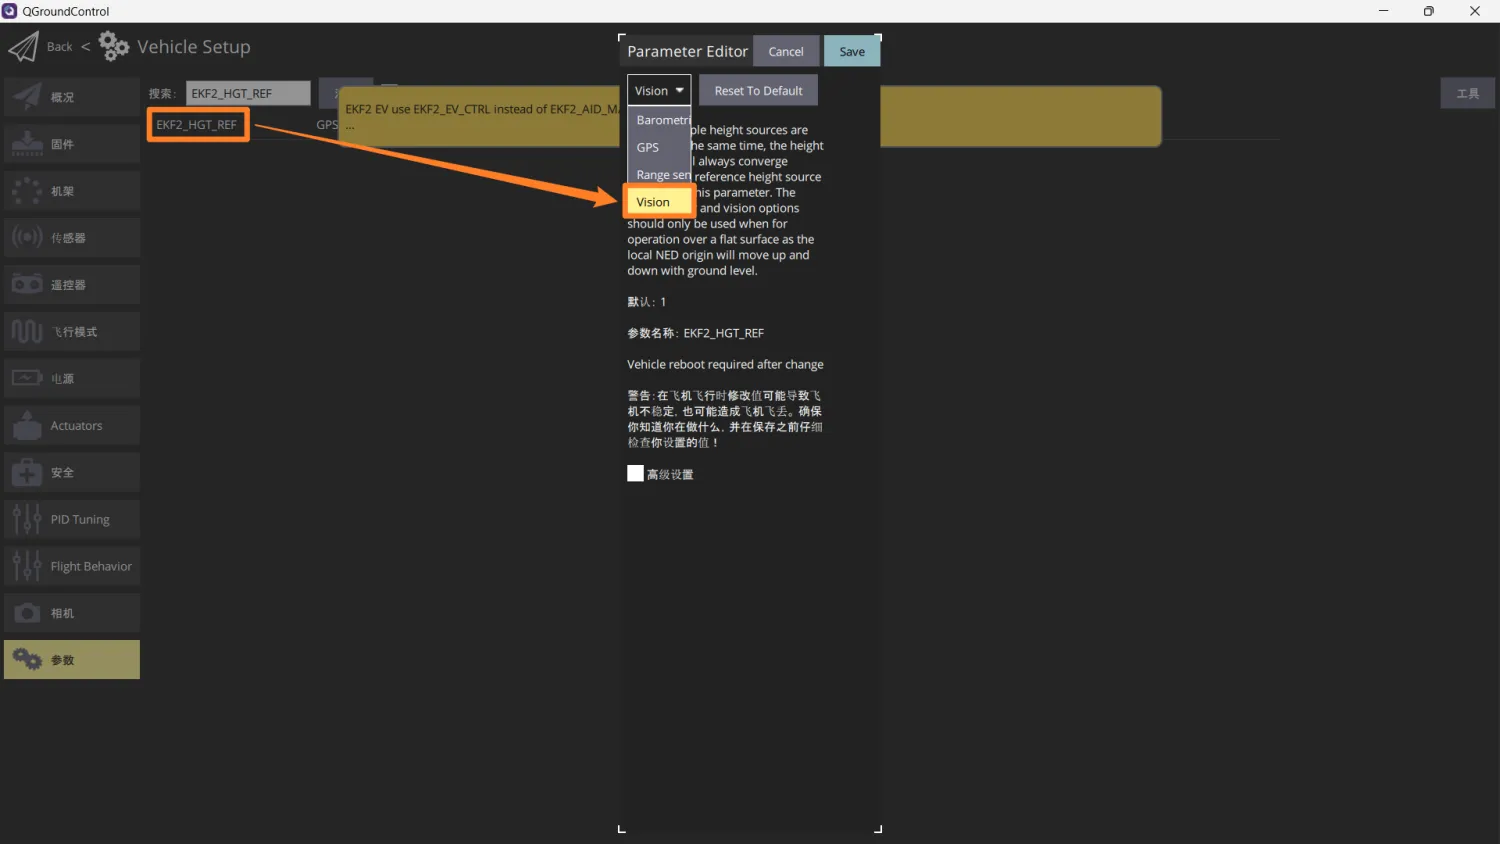
Task: Open the 固件 firmware sidebar item
Action: (x=72, y=144)
